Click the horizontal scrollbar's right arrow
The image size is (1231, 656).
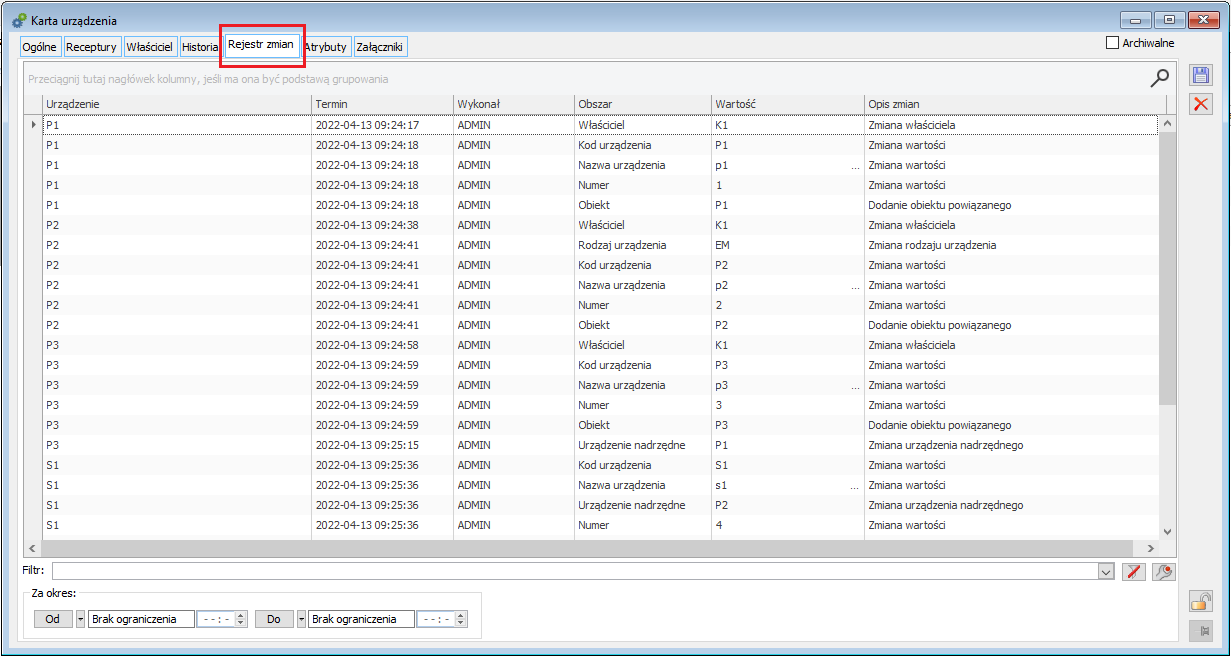1151,548
